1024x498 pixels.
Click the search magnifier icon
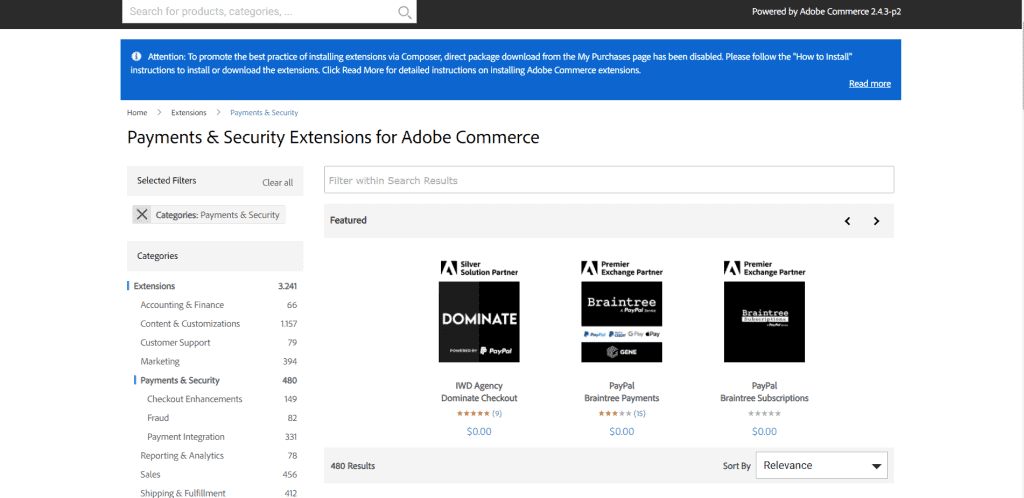[x=404, y=12]
